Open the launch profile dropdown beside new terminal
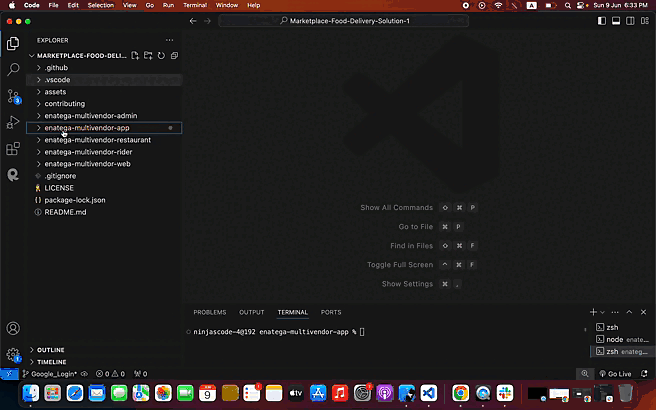This screenshot has height=410, width=656. (604, 312)
